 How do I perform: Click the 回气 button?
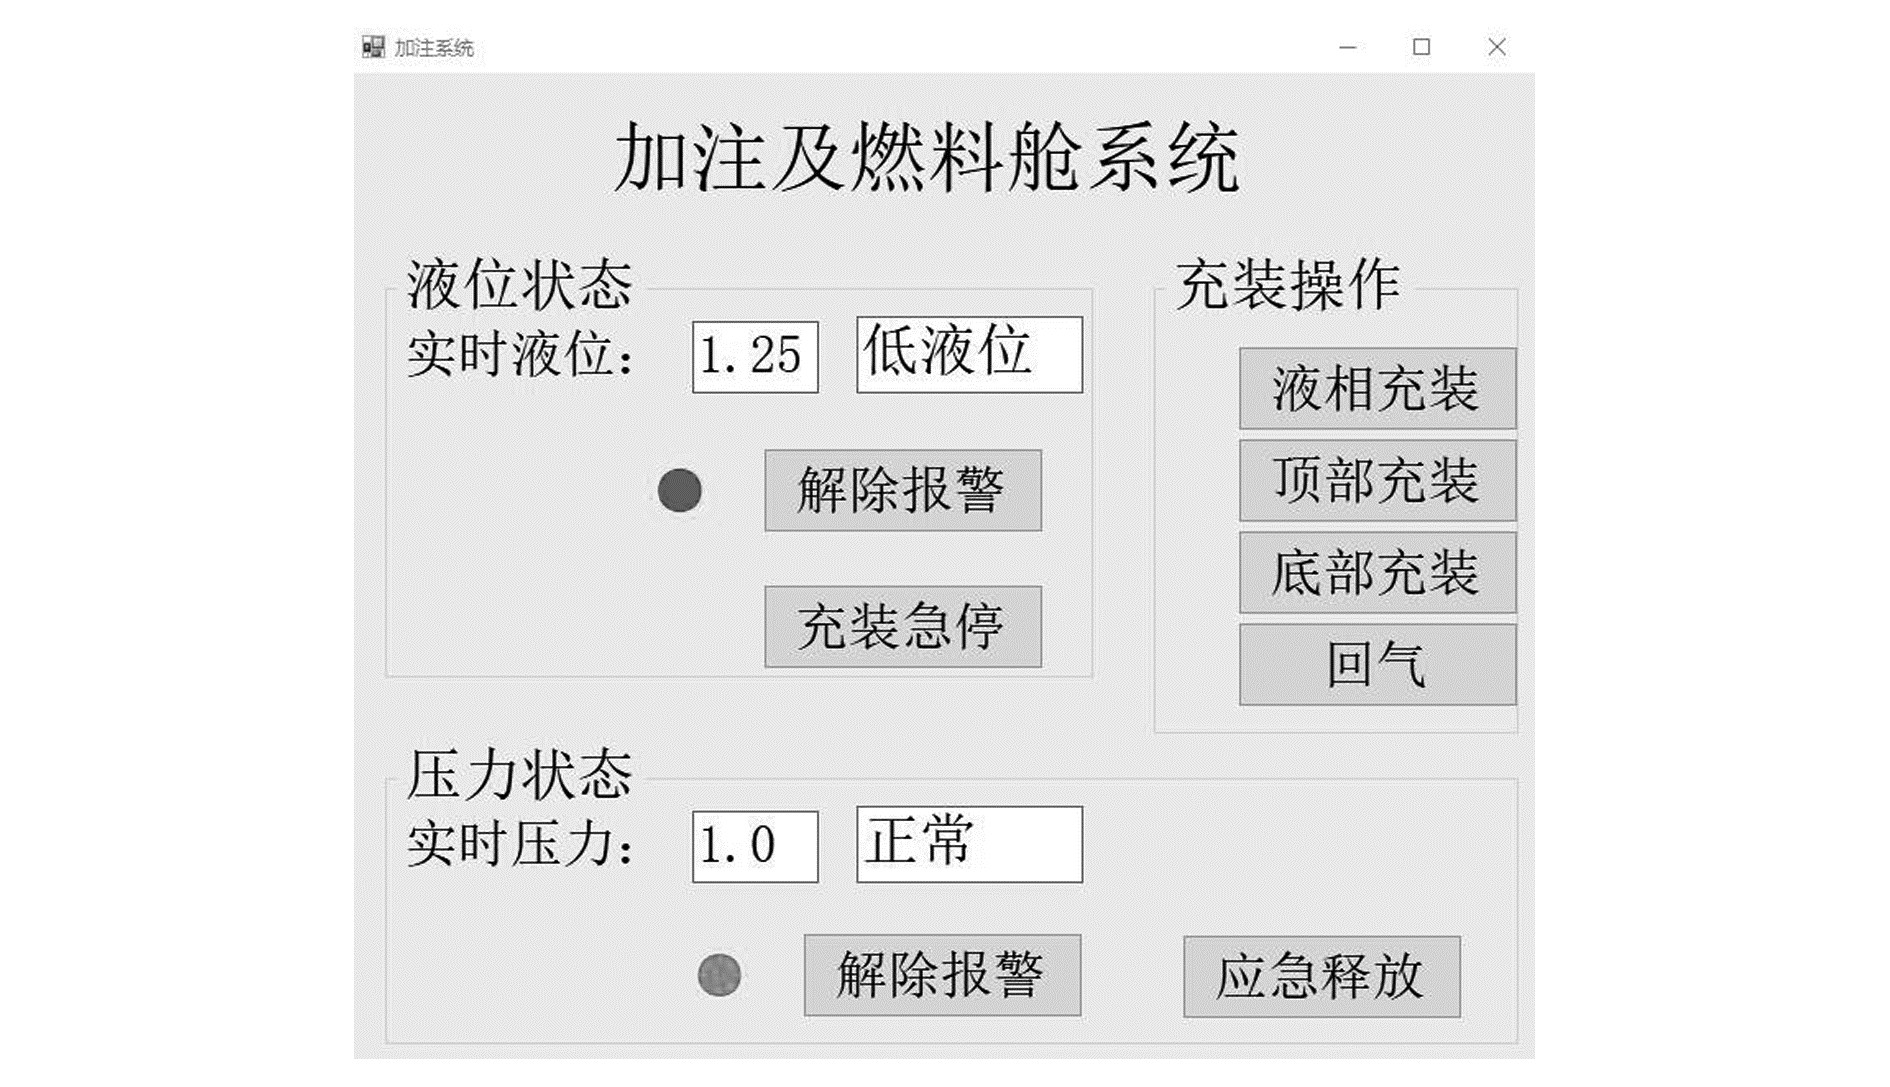(1377, 665)
